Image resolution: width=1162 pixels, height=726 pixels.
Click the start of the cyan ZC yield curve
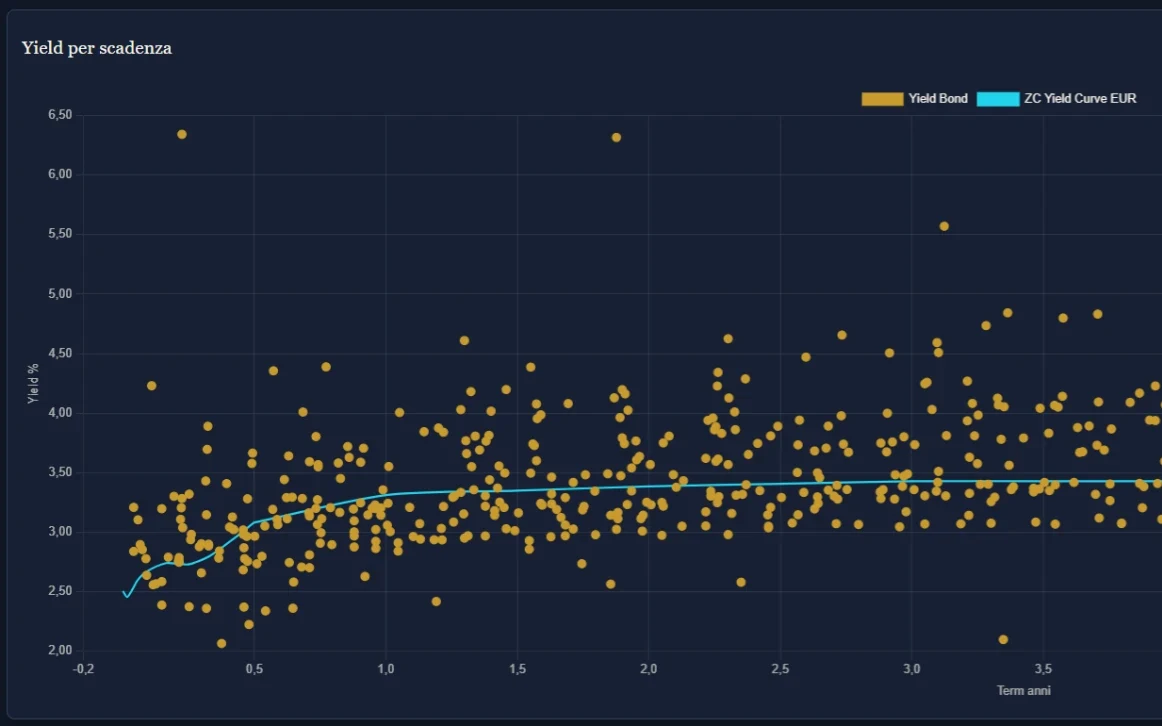pos(124,592)
